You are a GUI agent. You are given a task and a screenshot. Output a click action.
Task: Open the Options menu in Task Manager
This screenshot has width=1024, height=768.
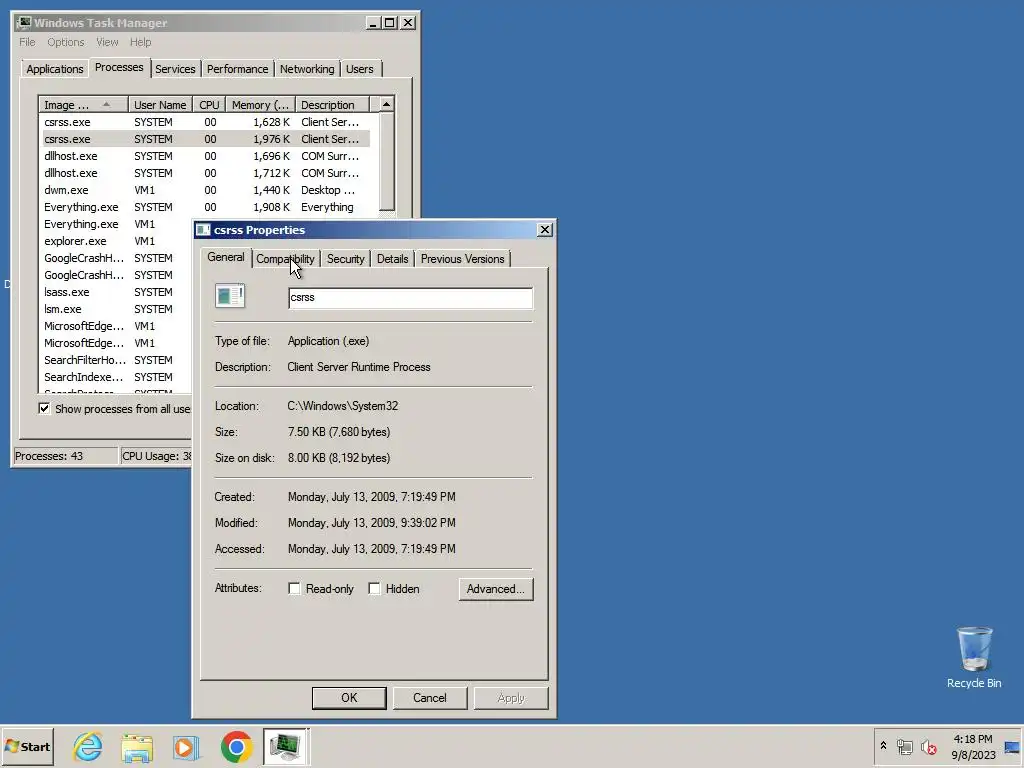click(x=65, y=42)
